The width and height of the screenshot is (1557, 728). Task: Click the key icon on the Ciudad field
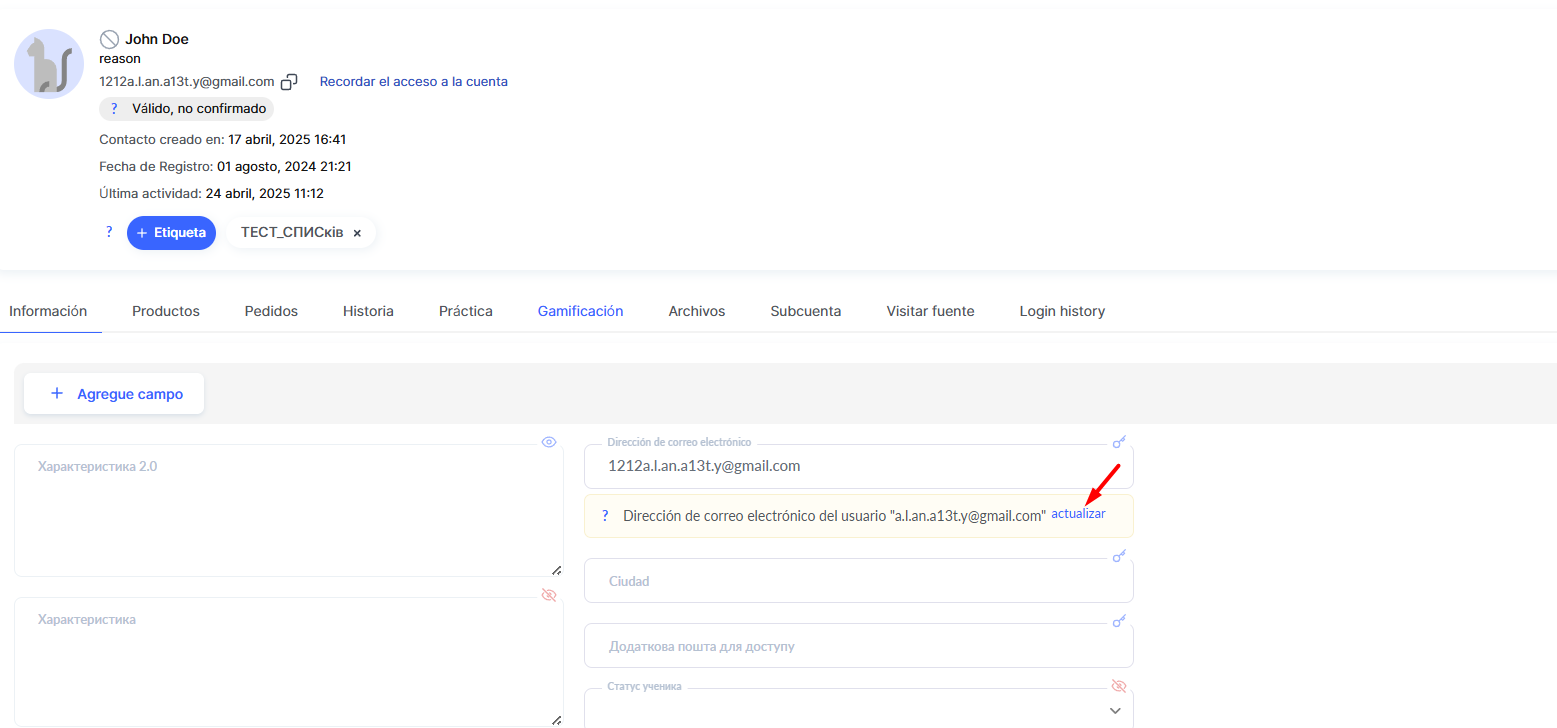pyautogui.click(x=1119, y=555)
